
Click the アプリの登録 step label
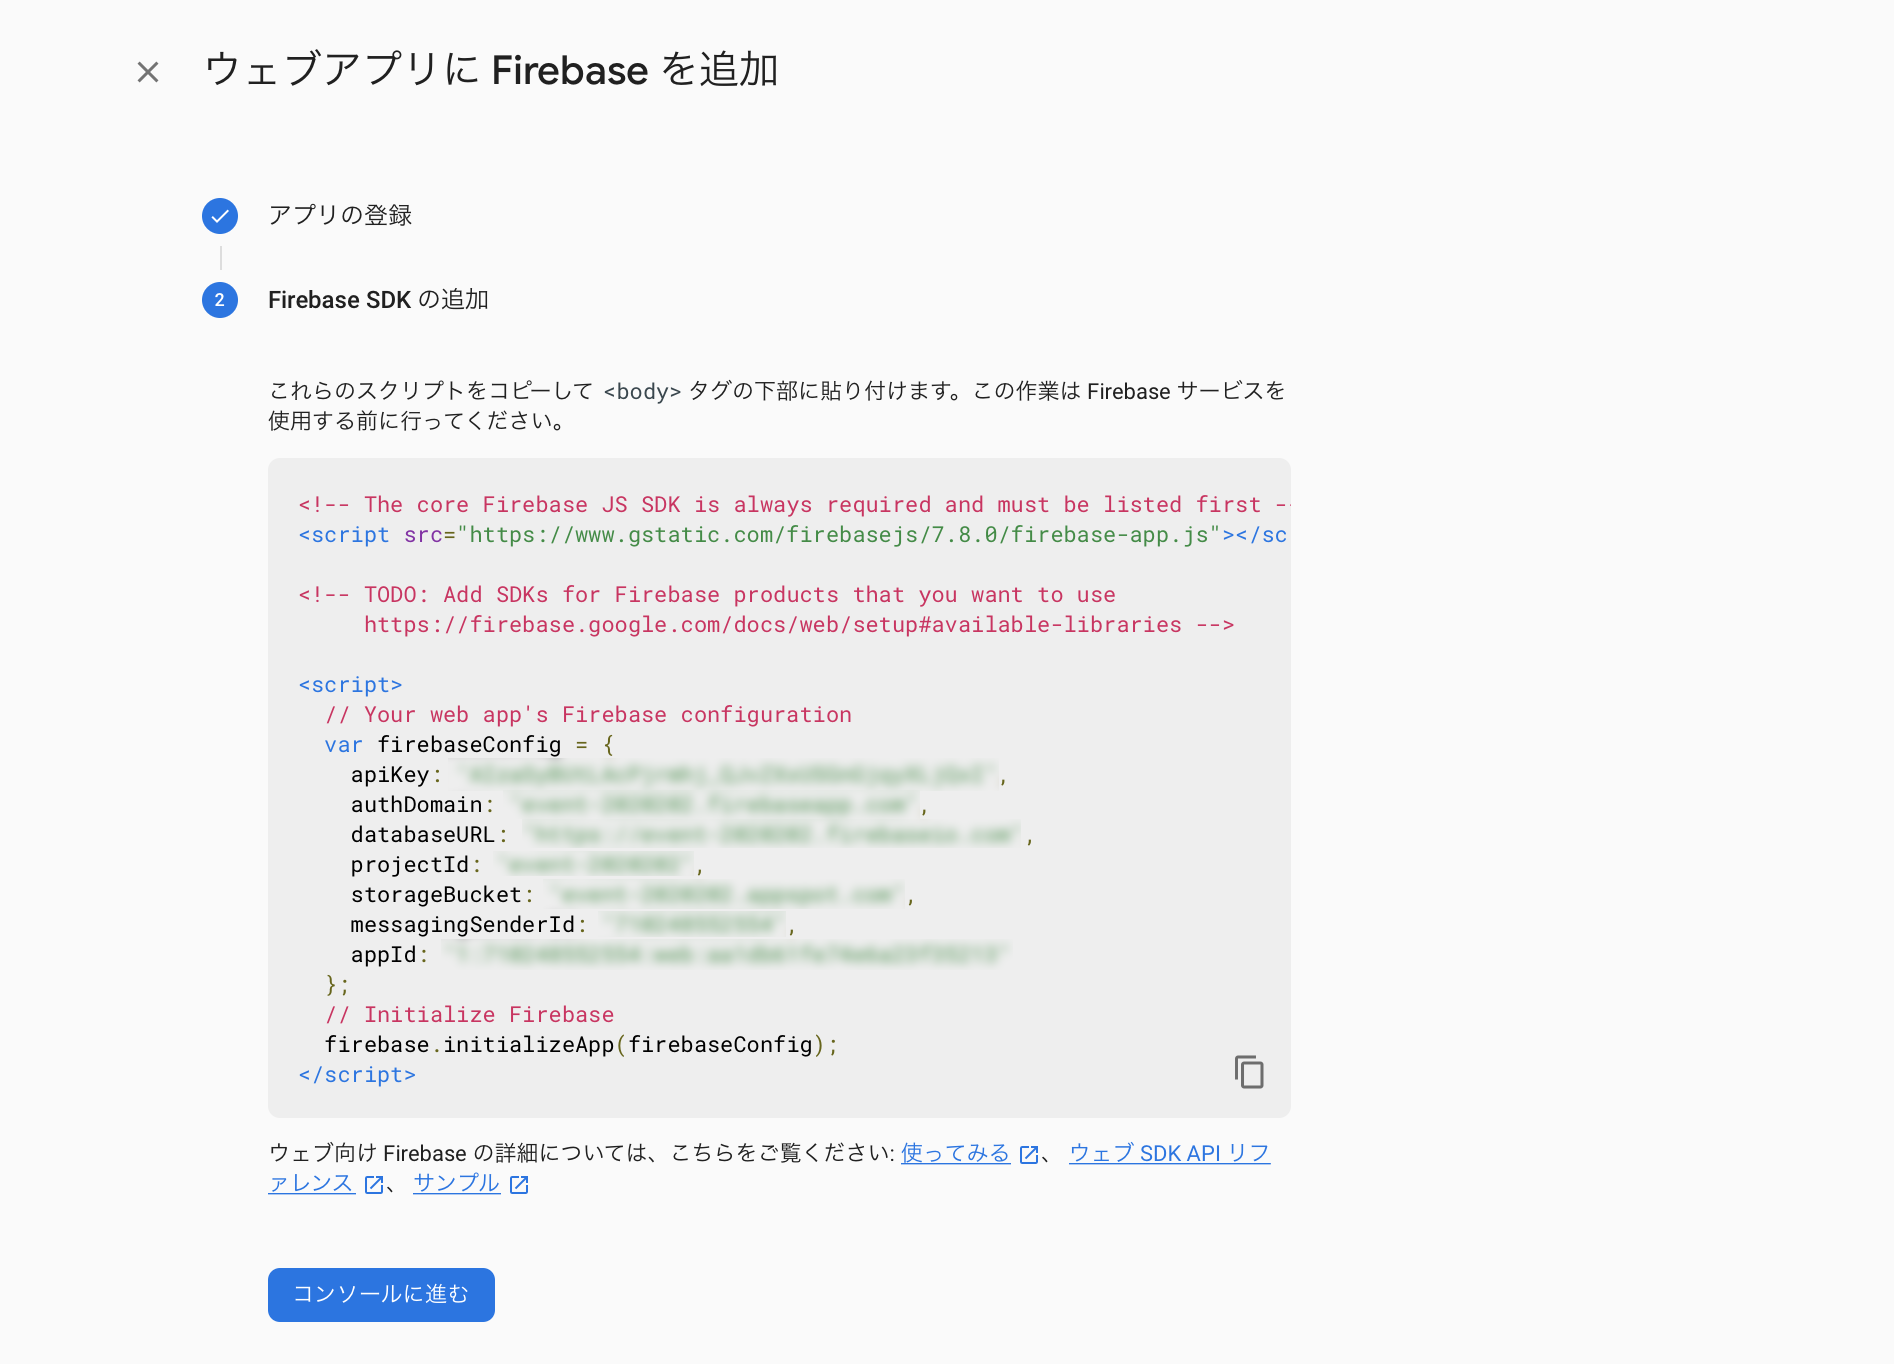[340, 216]
